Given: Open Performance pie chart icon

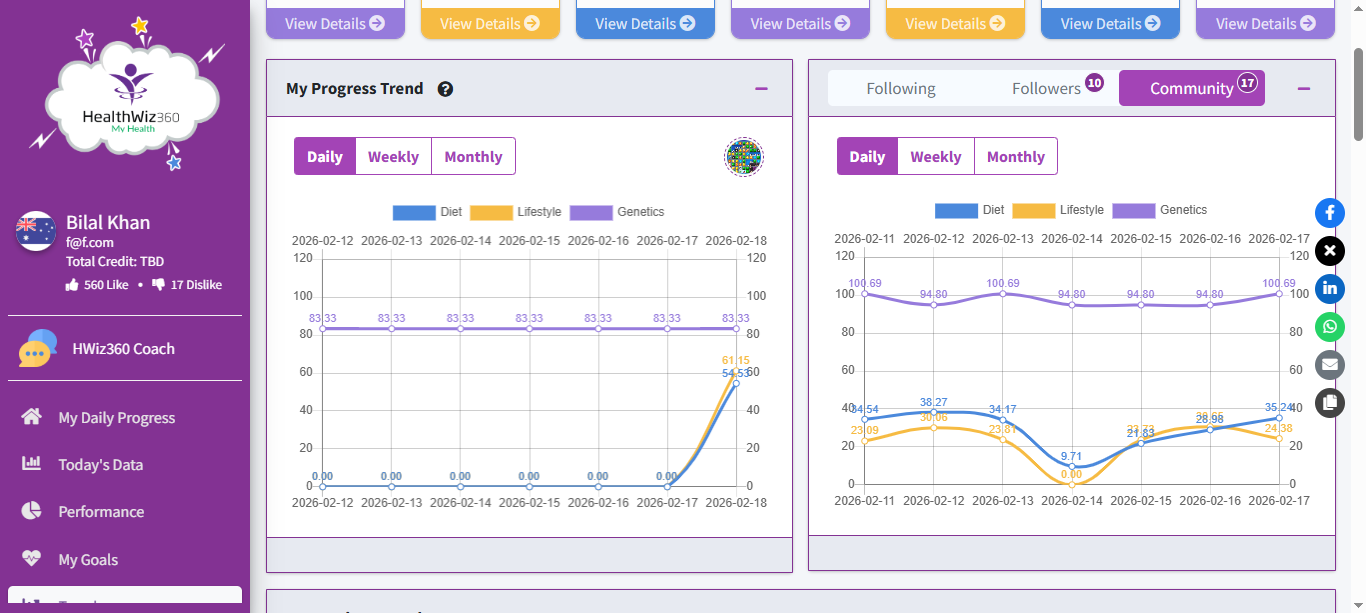Looking at the screenshot, I should [x=32, y=511].
